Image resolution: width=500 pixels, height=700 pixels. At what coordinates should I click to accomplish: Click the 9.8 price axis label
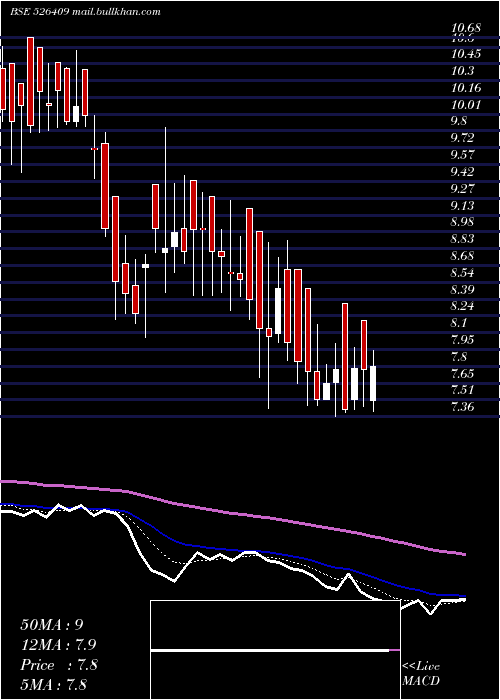(x=459, y=121)
